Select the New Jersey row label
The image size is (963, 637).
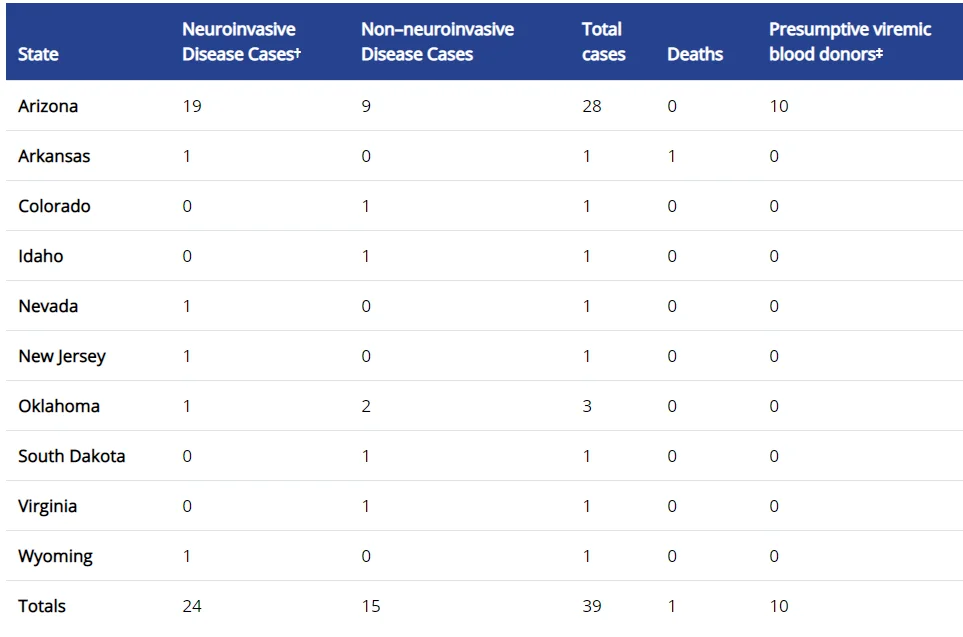[x=62, y=356]
